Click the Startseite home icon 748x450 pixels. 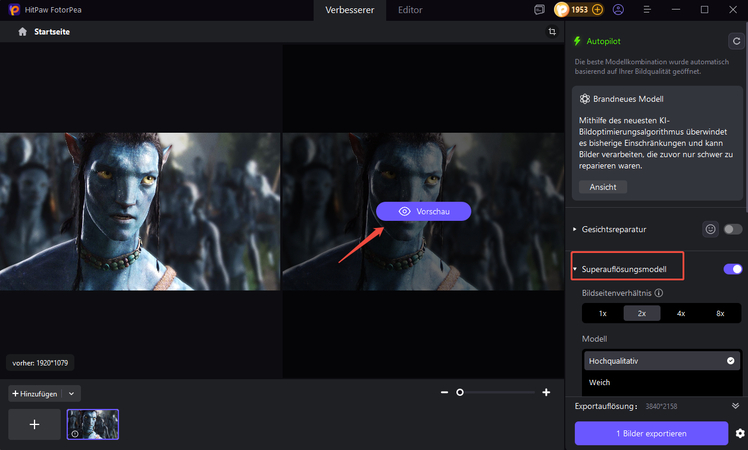pos(22,32)
